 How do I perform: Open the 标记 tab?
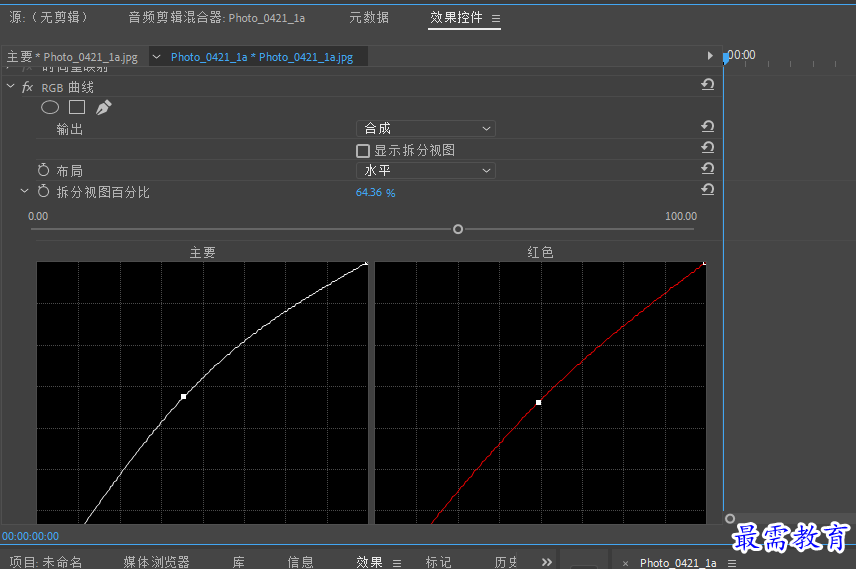[438, 562]
